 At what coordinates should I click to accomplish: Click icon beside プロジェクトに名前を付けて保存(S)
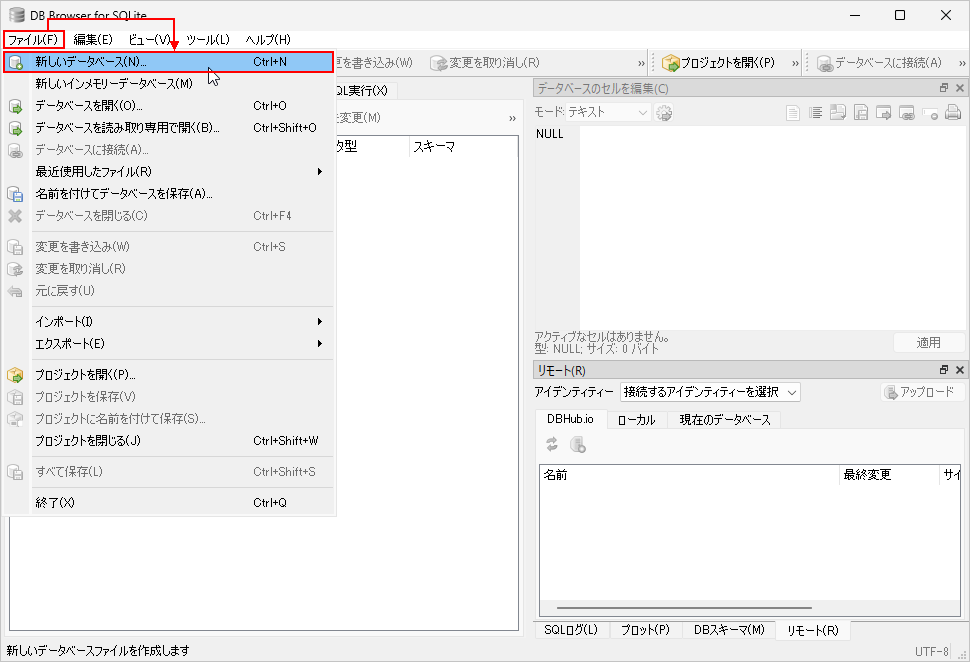pos(15,419)
